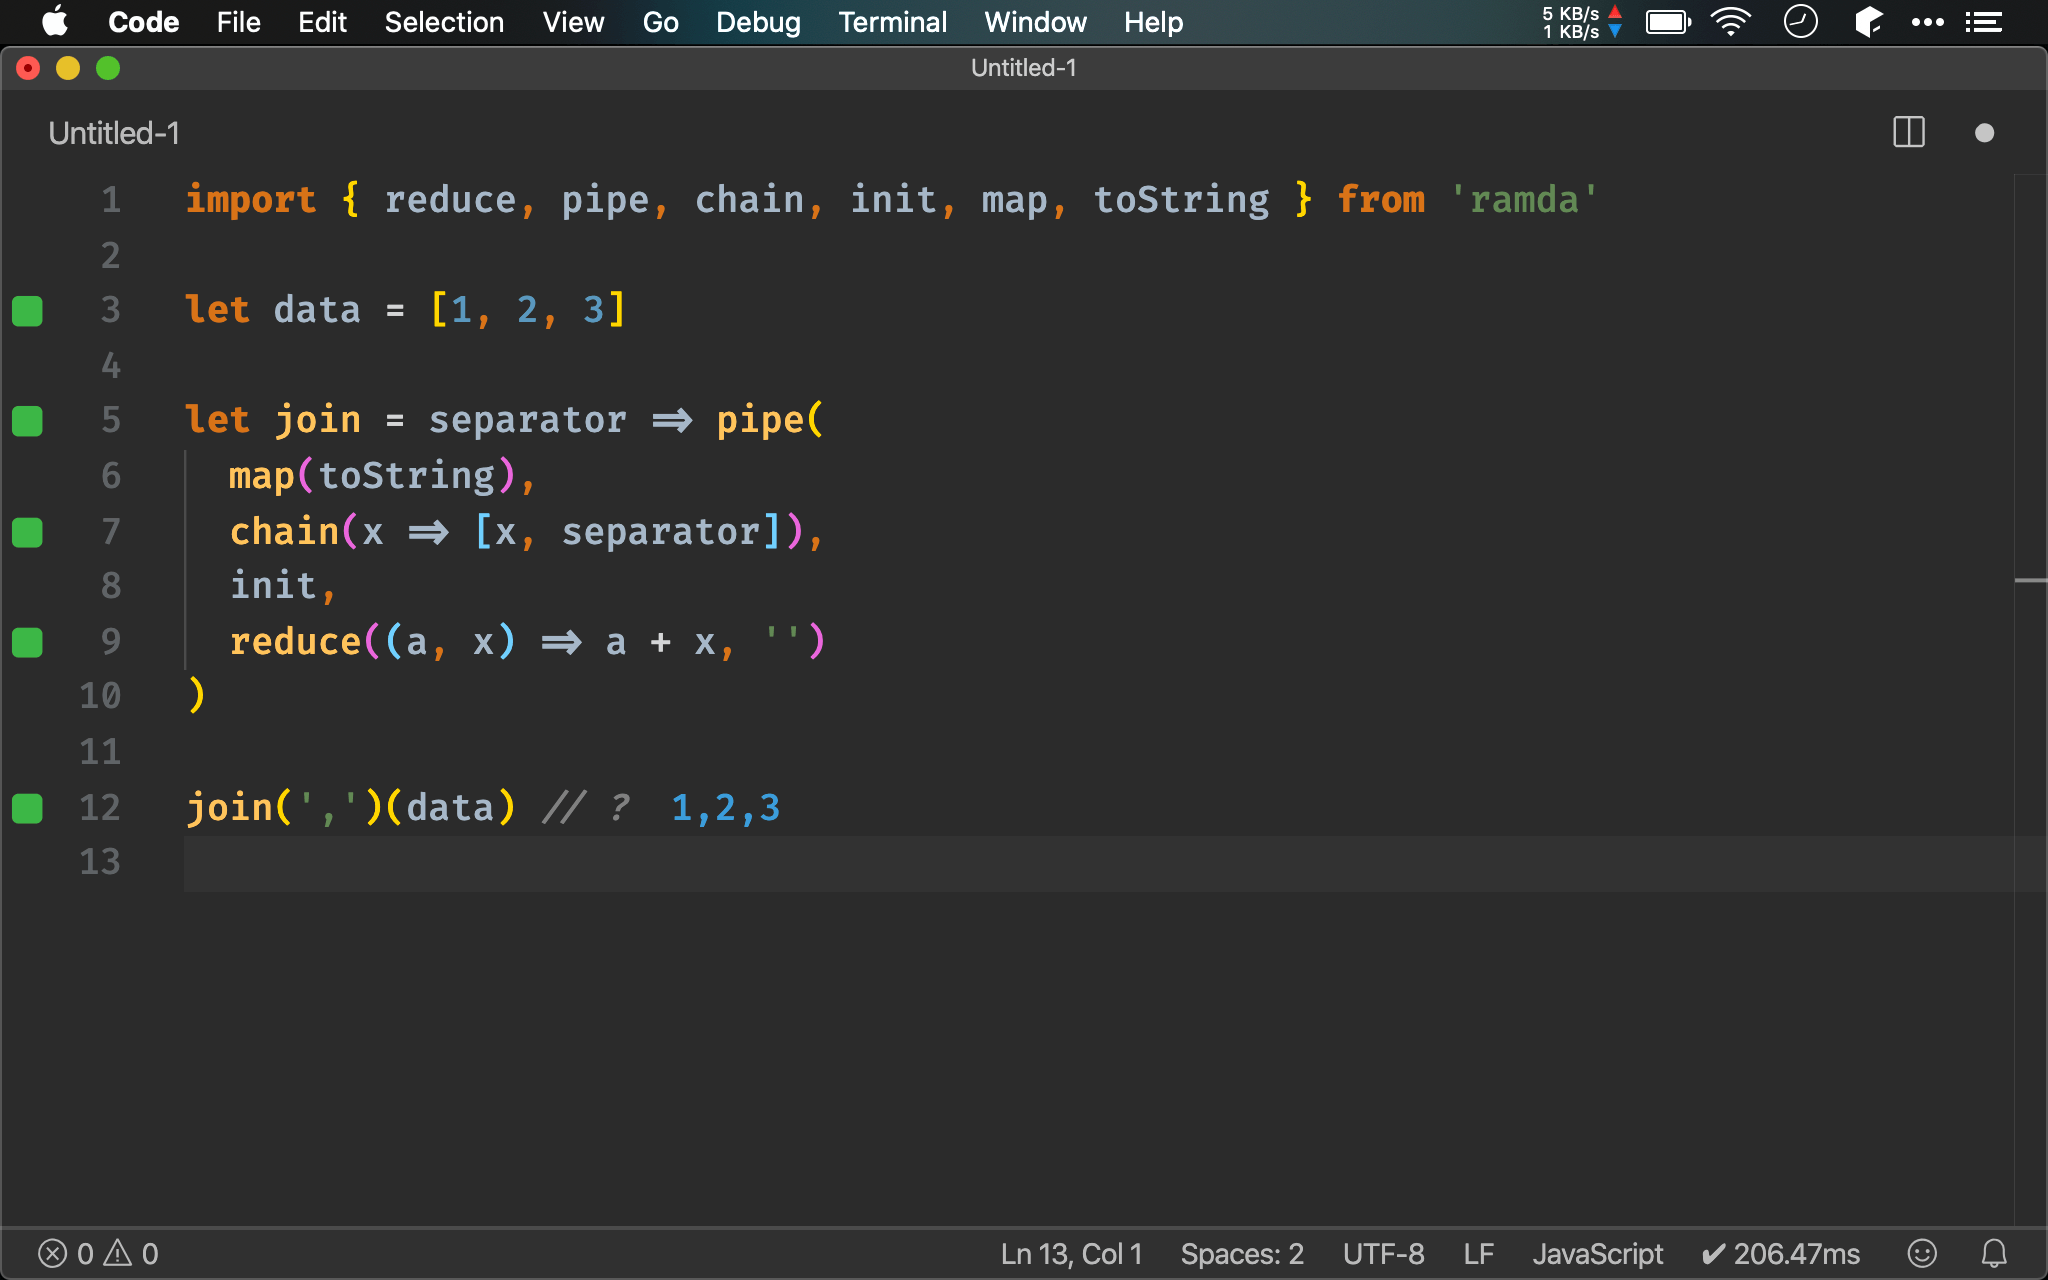Click line number 10 in gutter
Viewport: 2048px width, 1280px height.
point(100,696)
